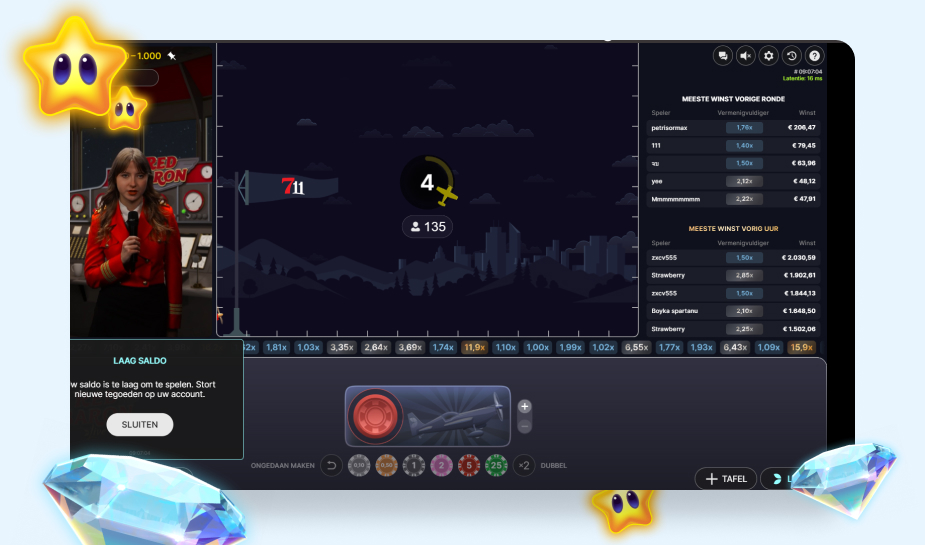Click the 1,81x history multiplier

pyautogui.click(x=276, y=347)
